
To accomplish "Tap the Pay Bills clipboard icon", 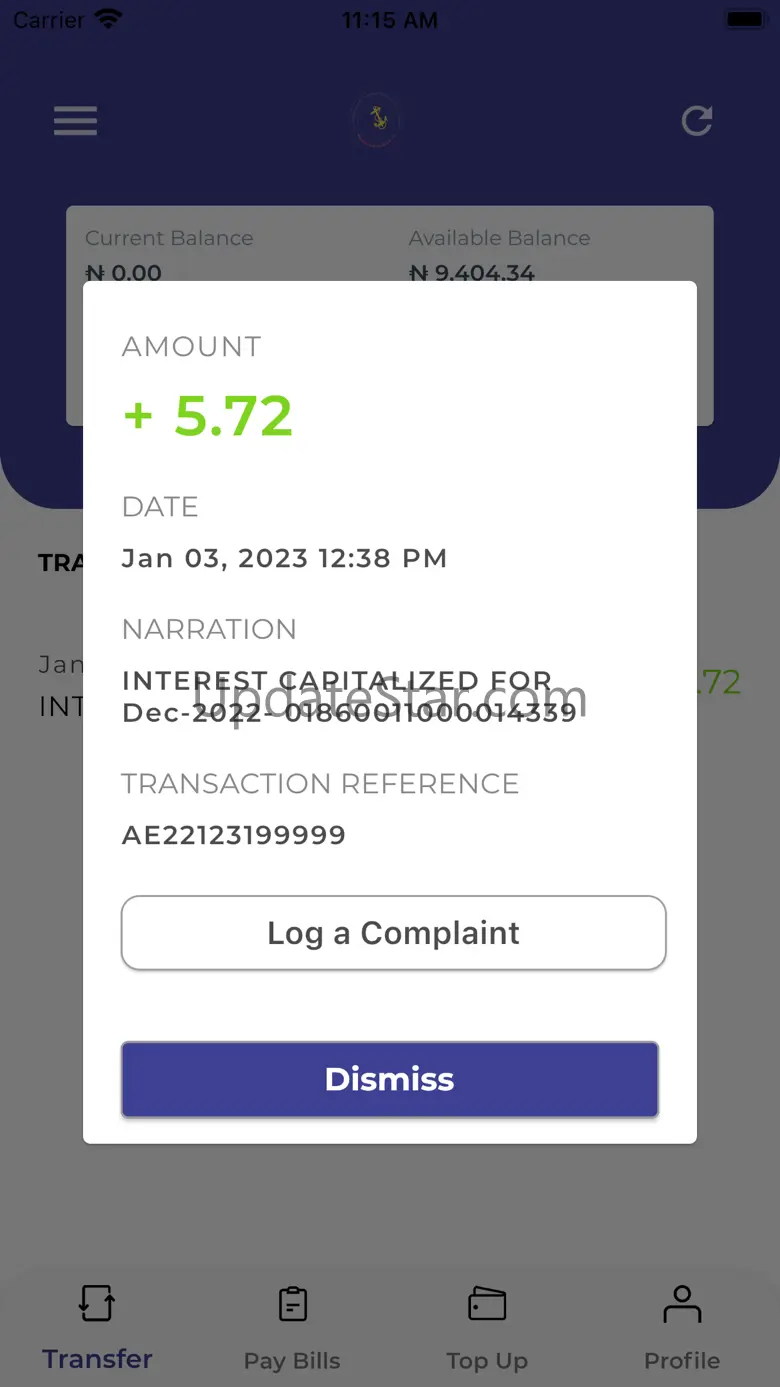I will pyautogui.click(x=292, y=1304).
